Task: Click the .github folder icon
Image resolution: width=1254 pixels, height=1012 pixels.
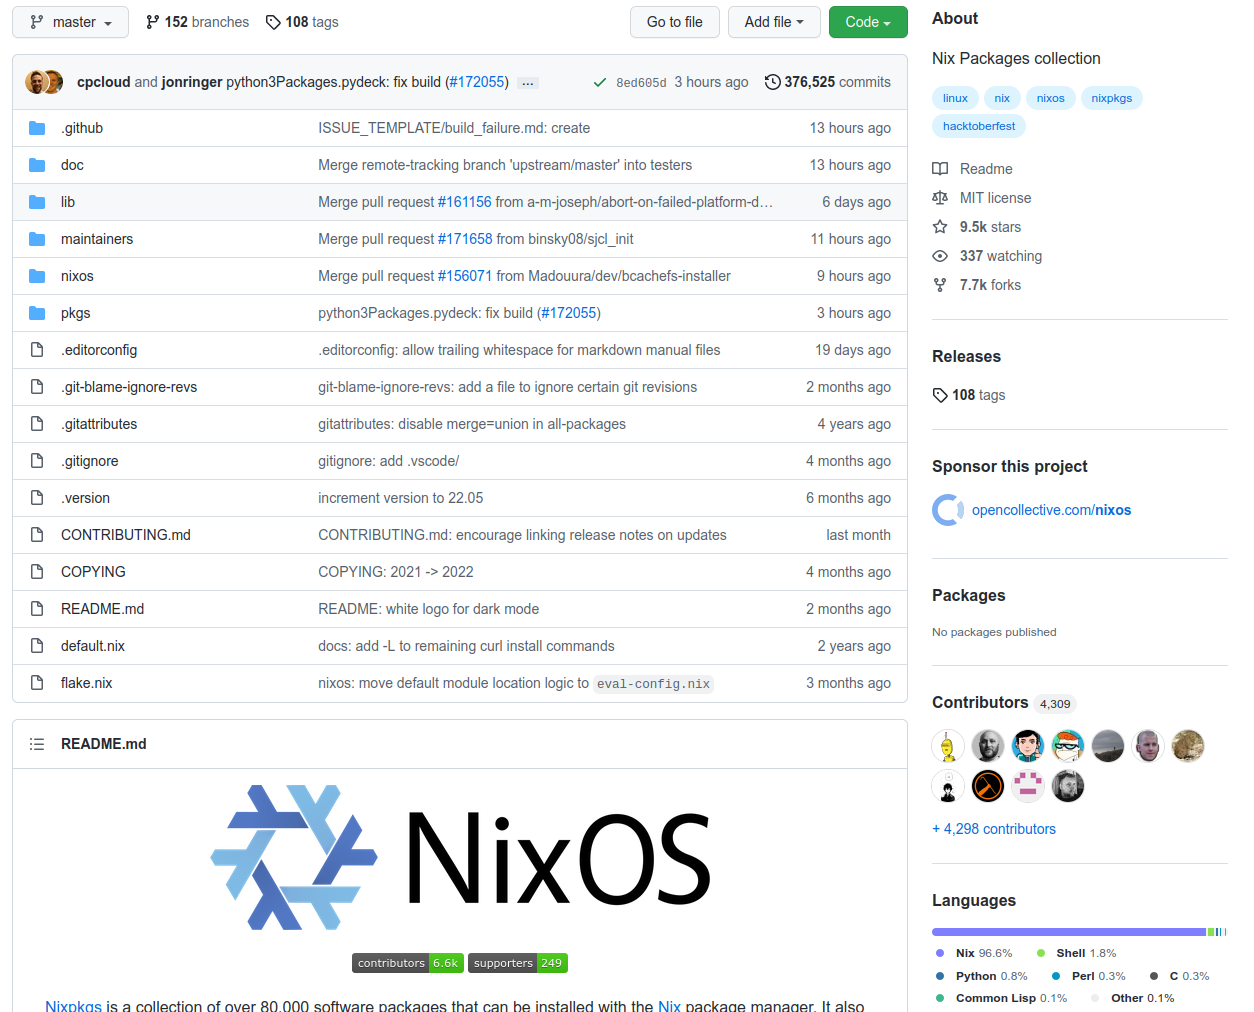Action: pyautogui.click(x=37, y=128)
